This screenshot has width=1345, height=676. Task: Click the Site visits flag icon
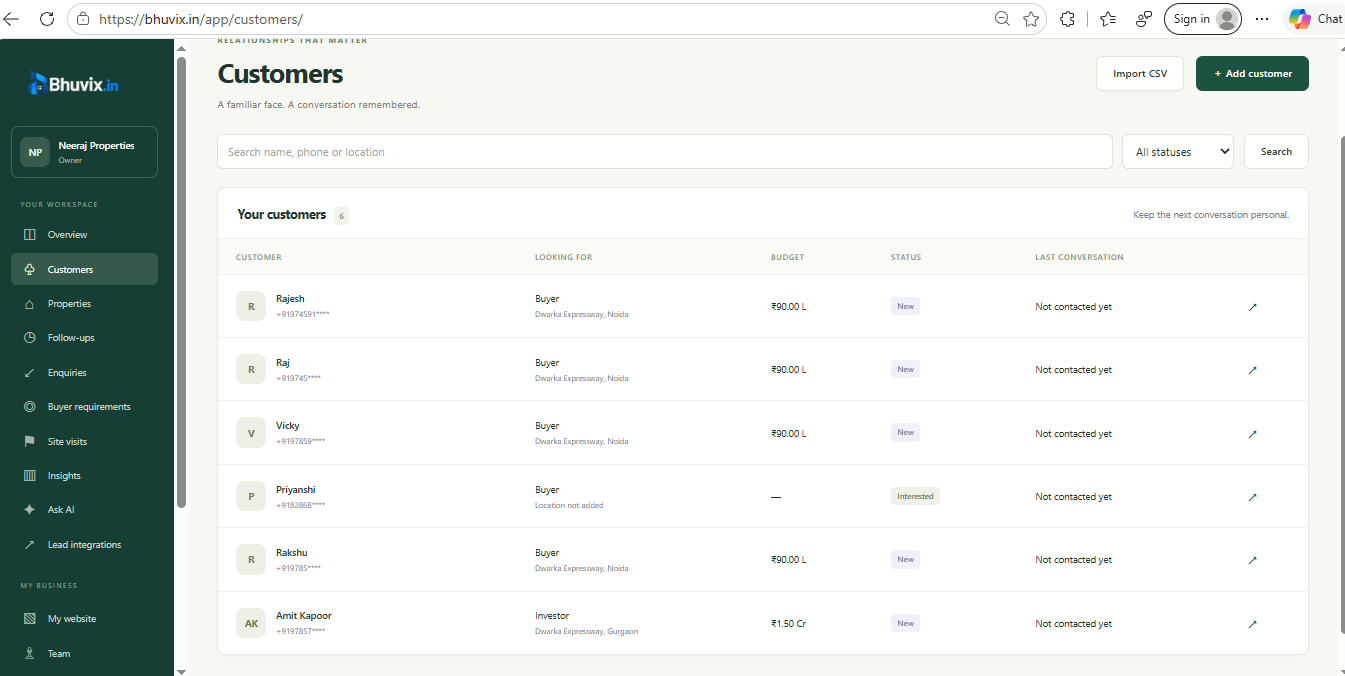click(x=30, y=442)
